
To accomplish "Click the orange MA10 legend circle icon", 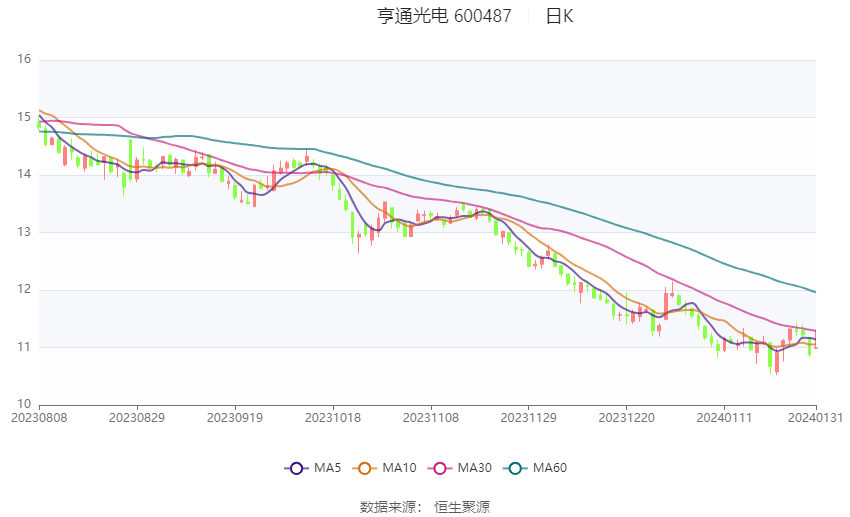I will (364, 468).
